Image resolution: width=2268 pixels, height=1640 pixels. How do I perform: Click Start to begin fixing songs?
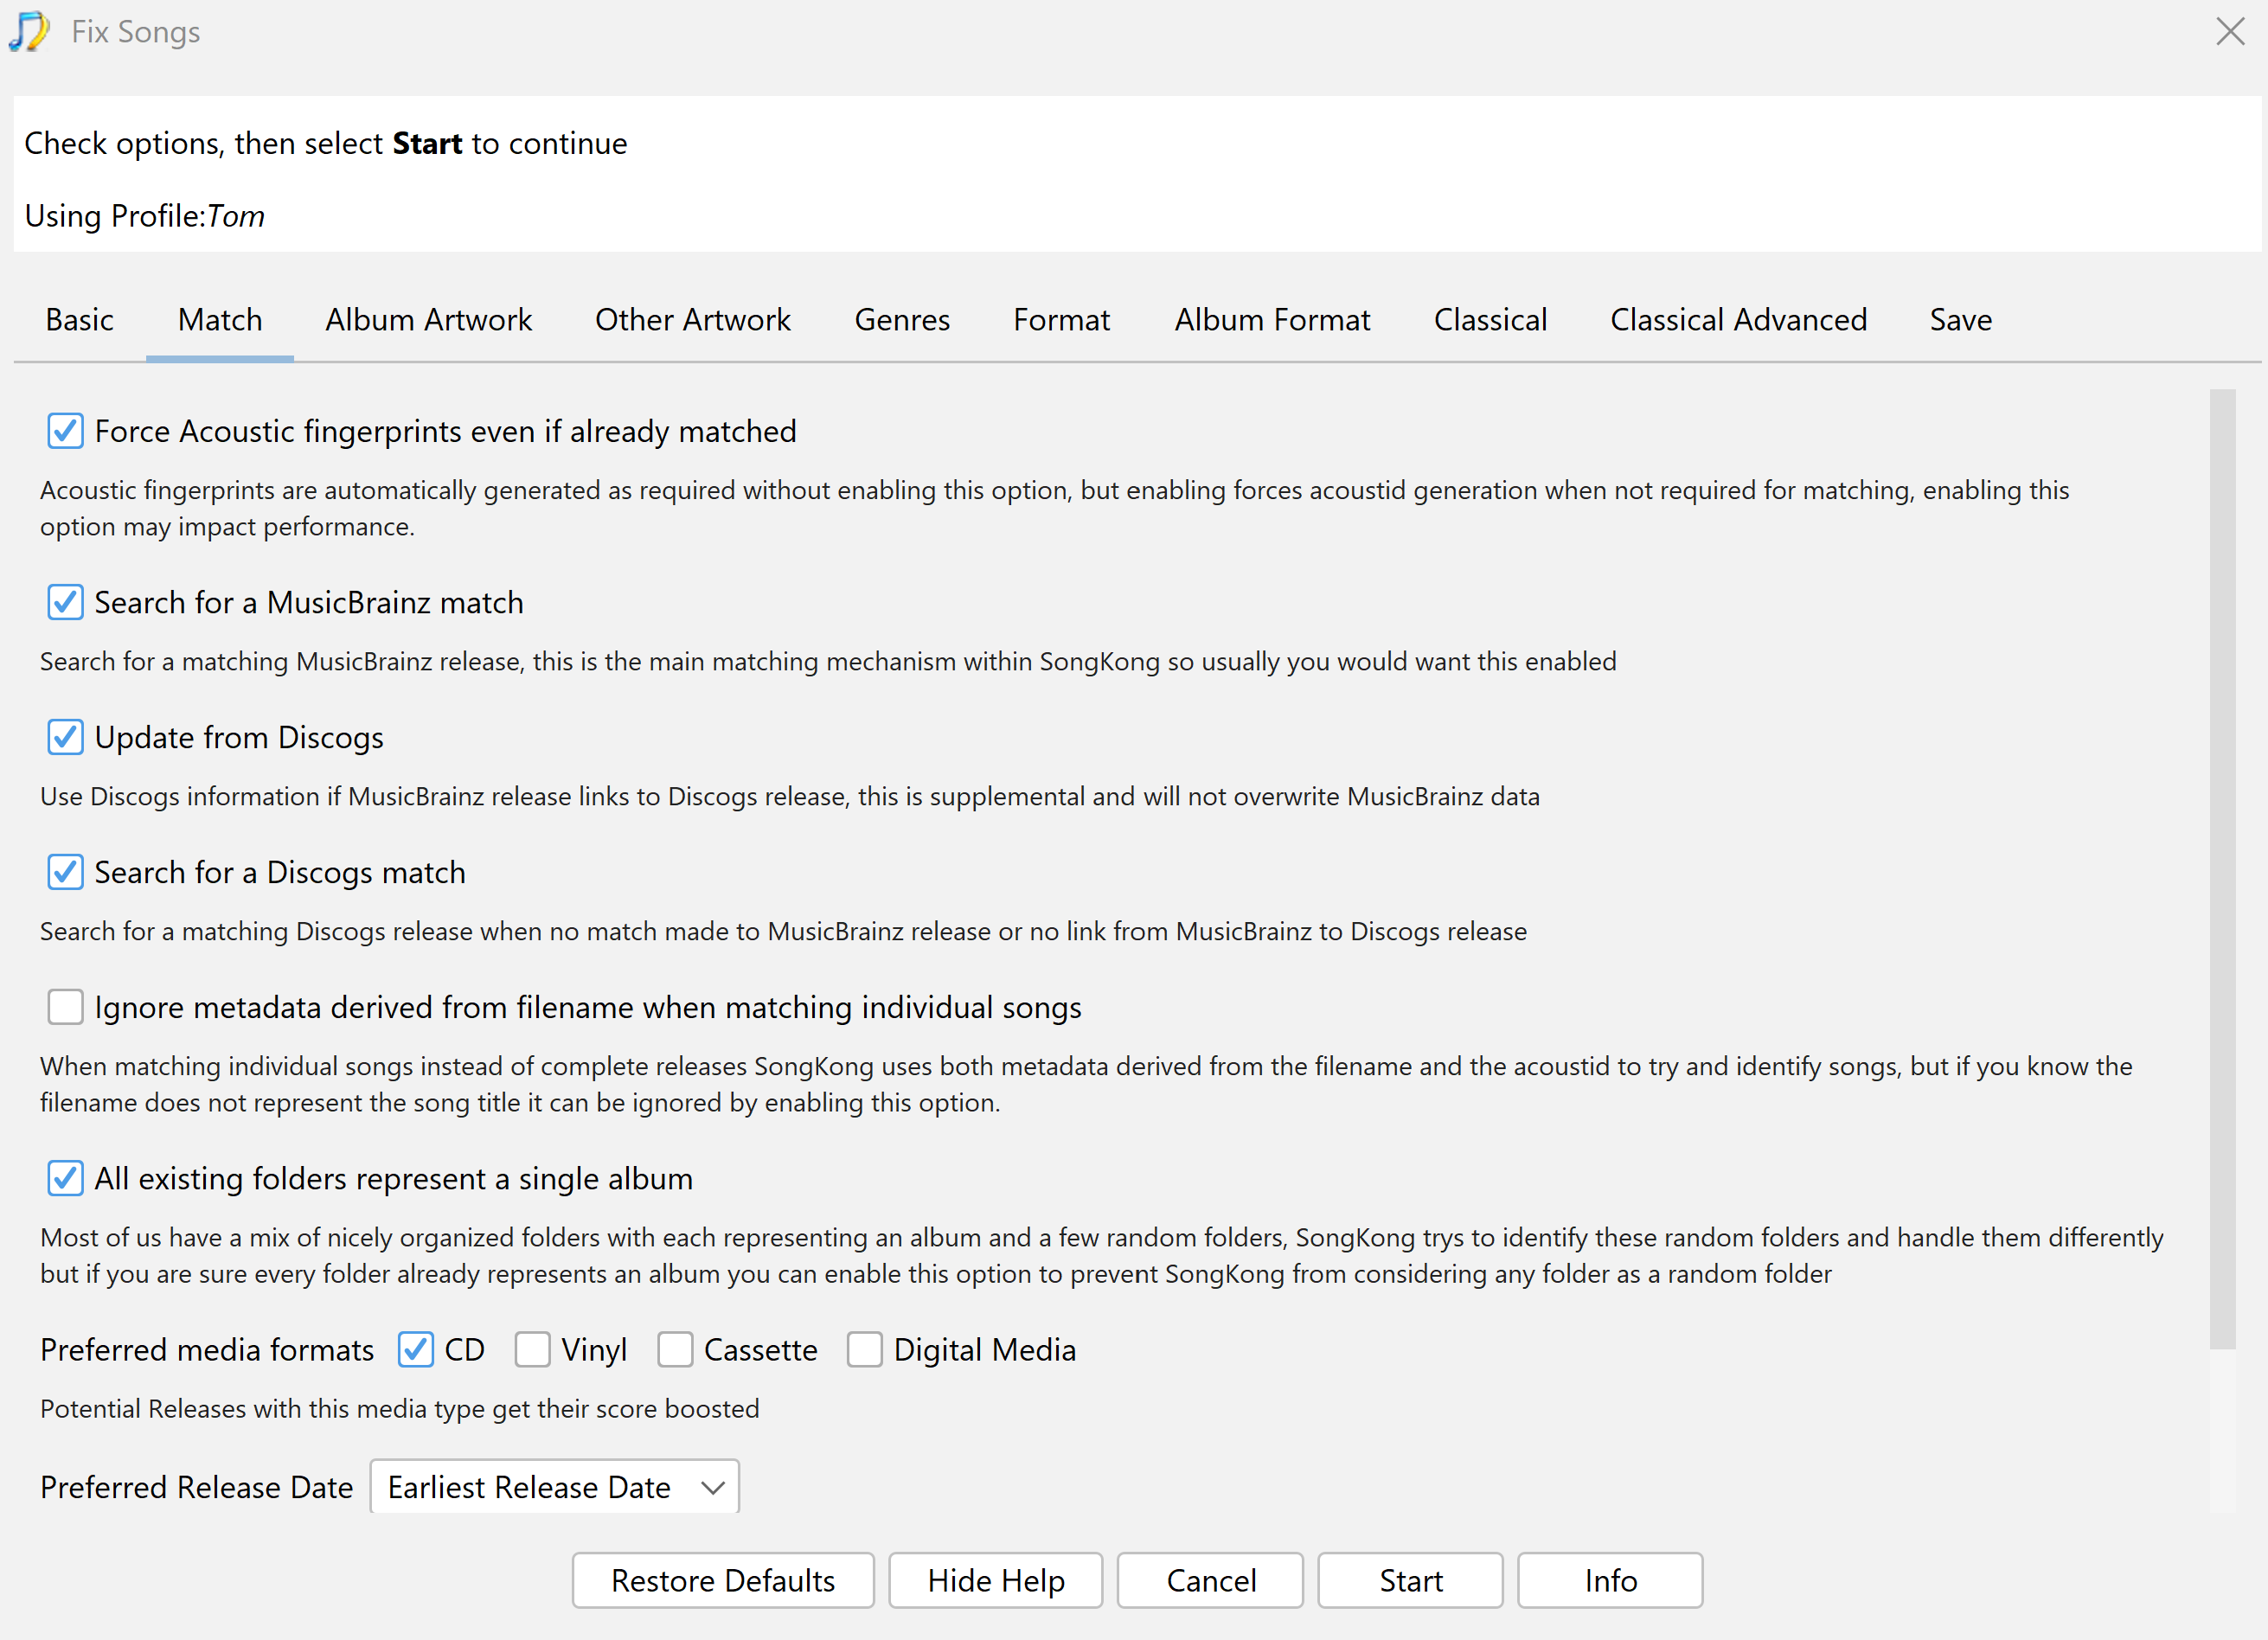click(x=1410, y=1580)
